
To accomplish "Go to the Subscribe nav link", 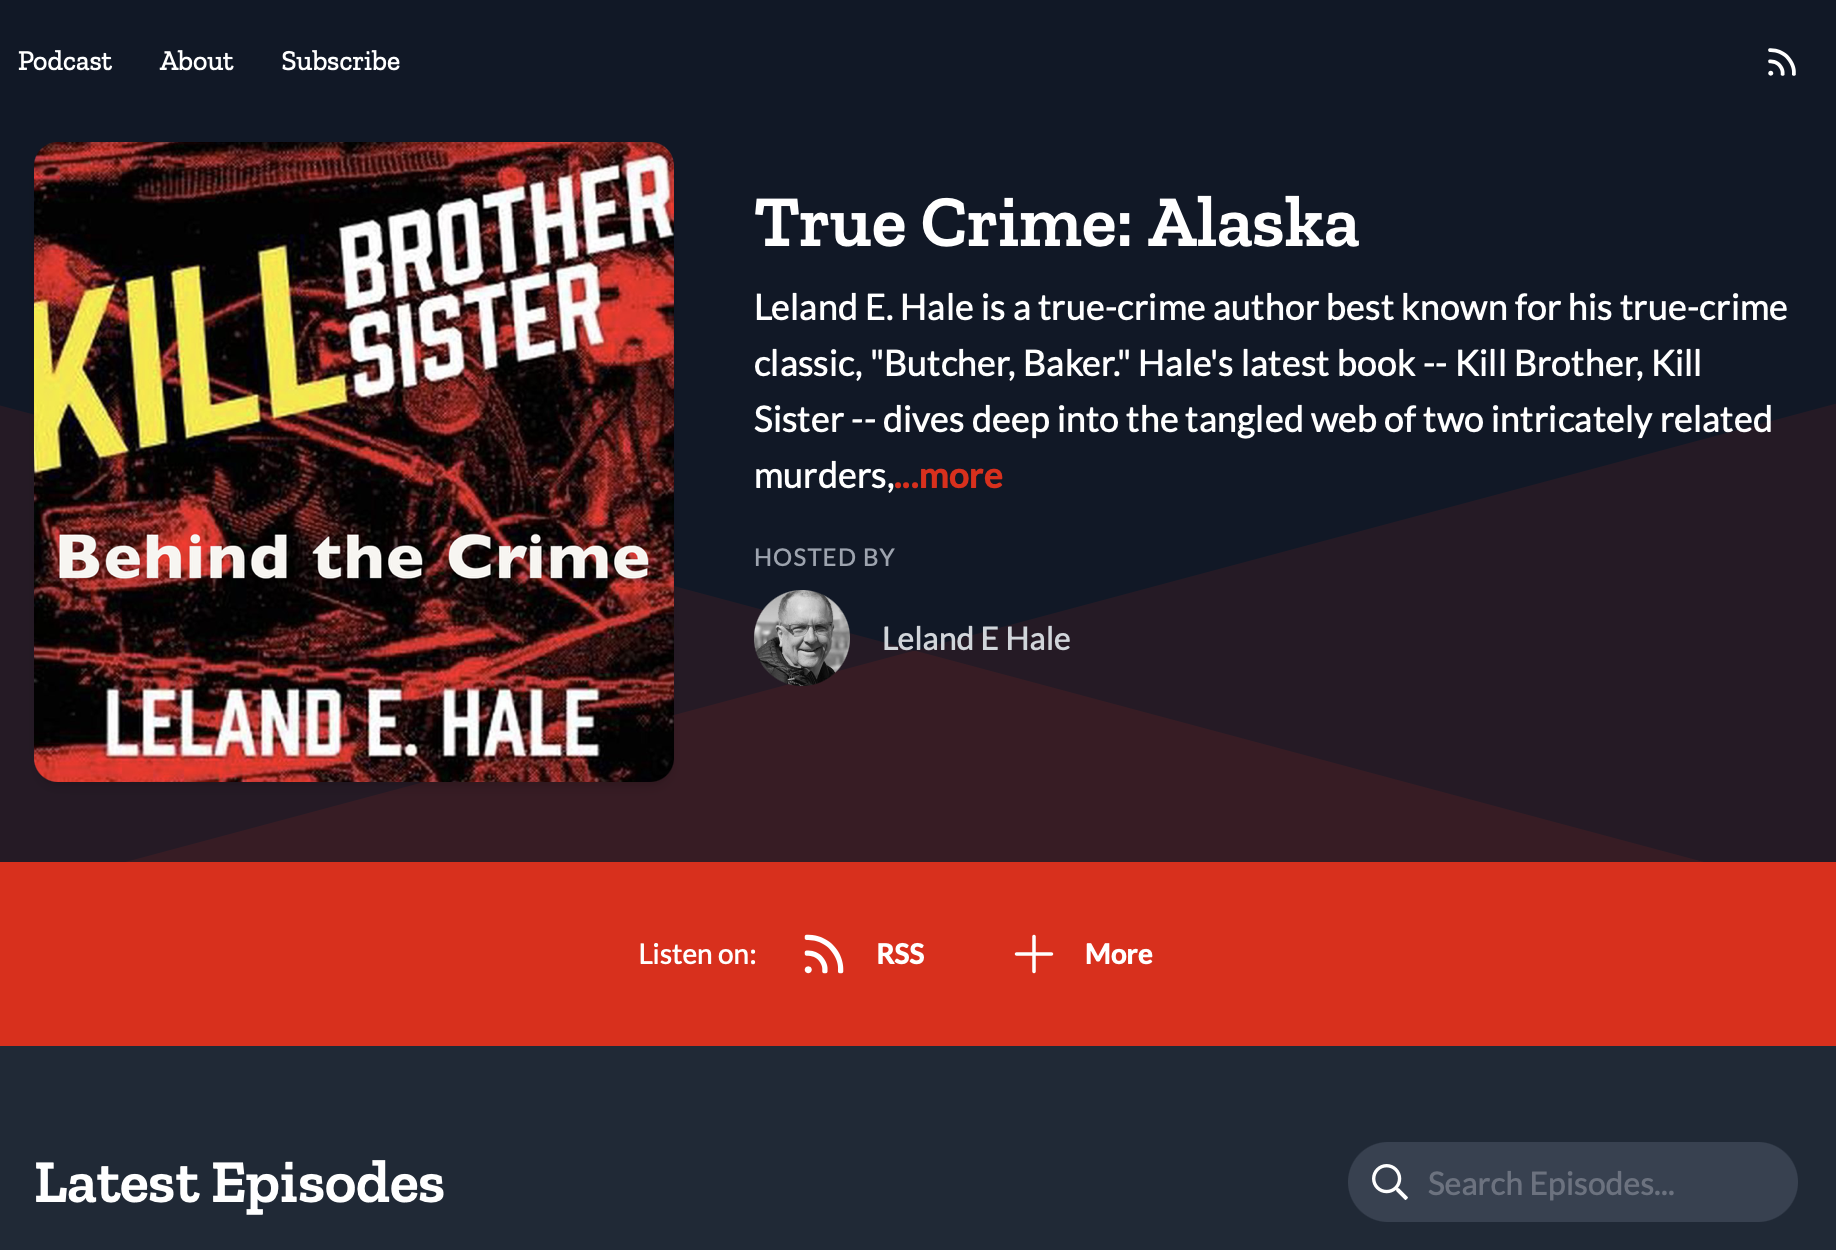I will (340, 61).
